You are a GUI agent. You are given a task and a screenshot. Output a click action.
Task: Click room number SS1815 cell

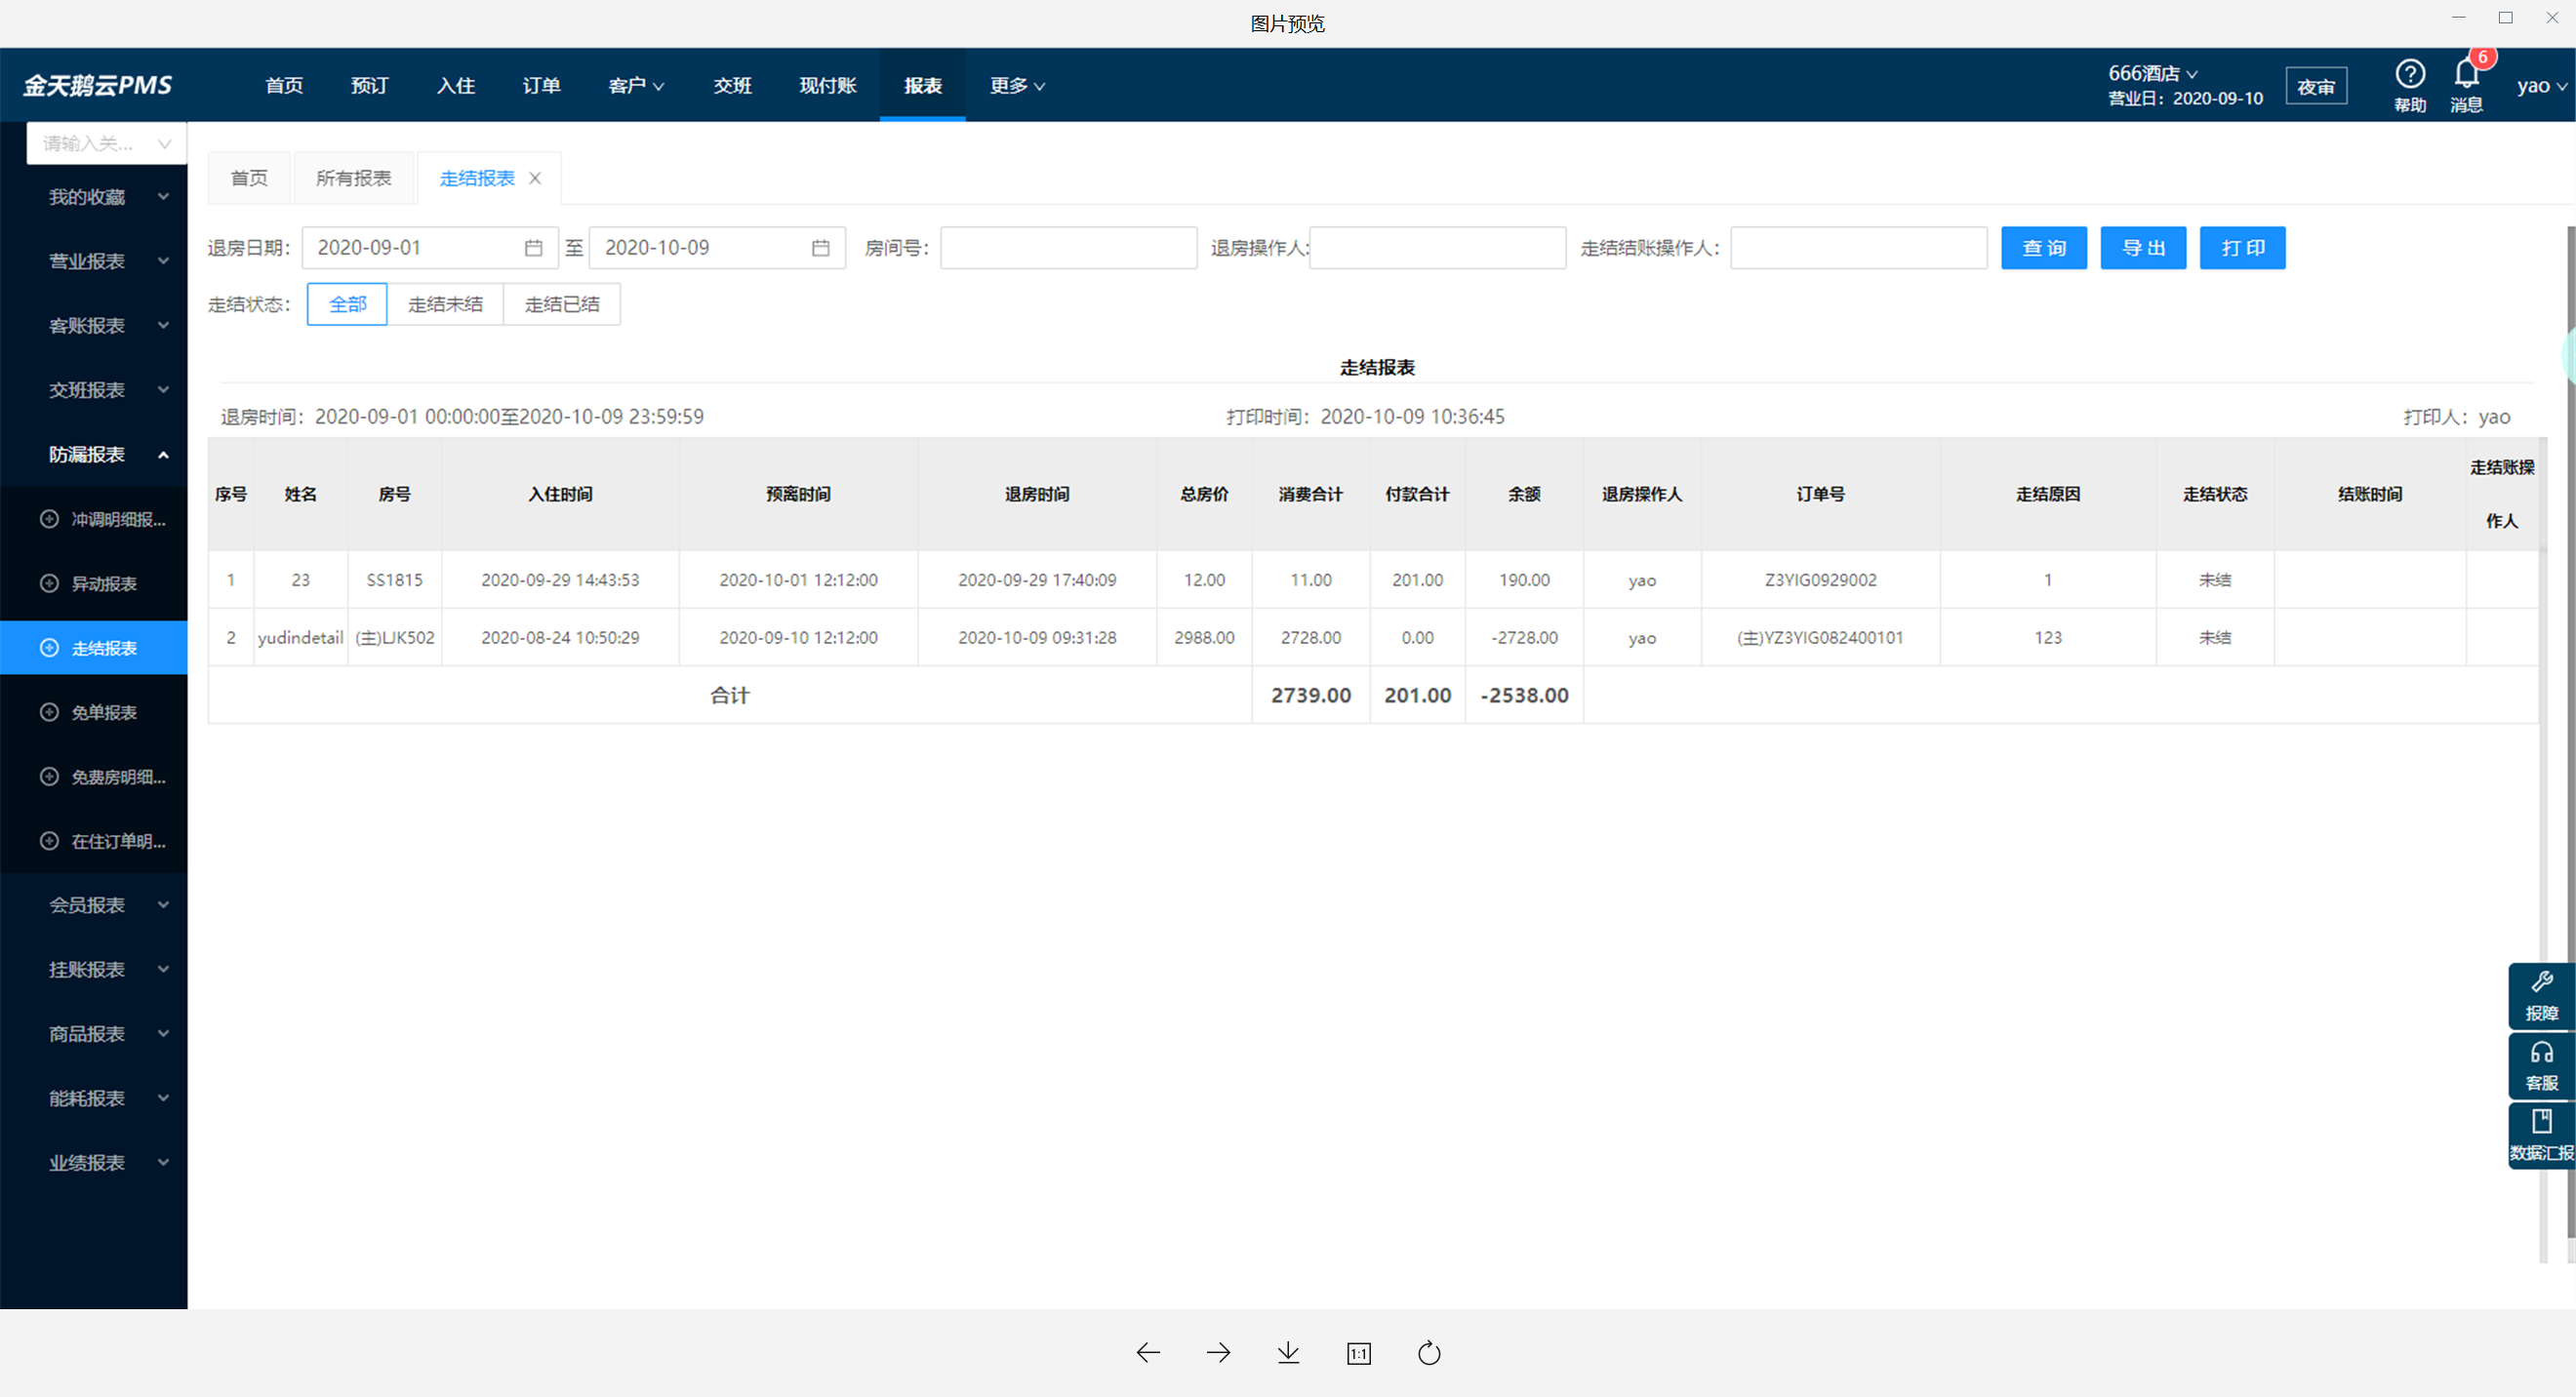394,580
